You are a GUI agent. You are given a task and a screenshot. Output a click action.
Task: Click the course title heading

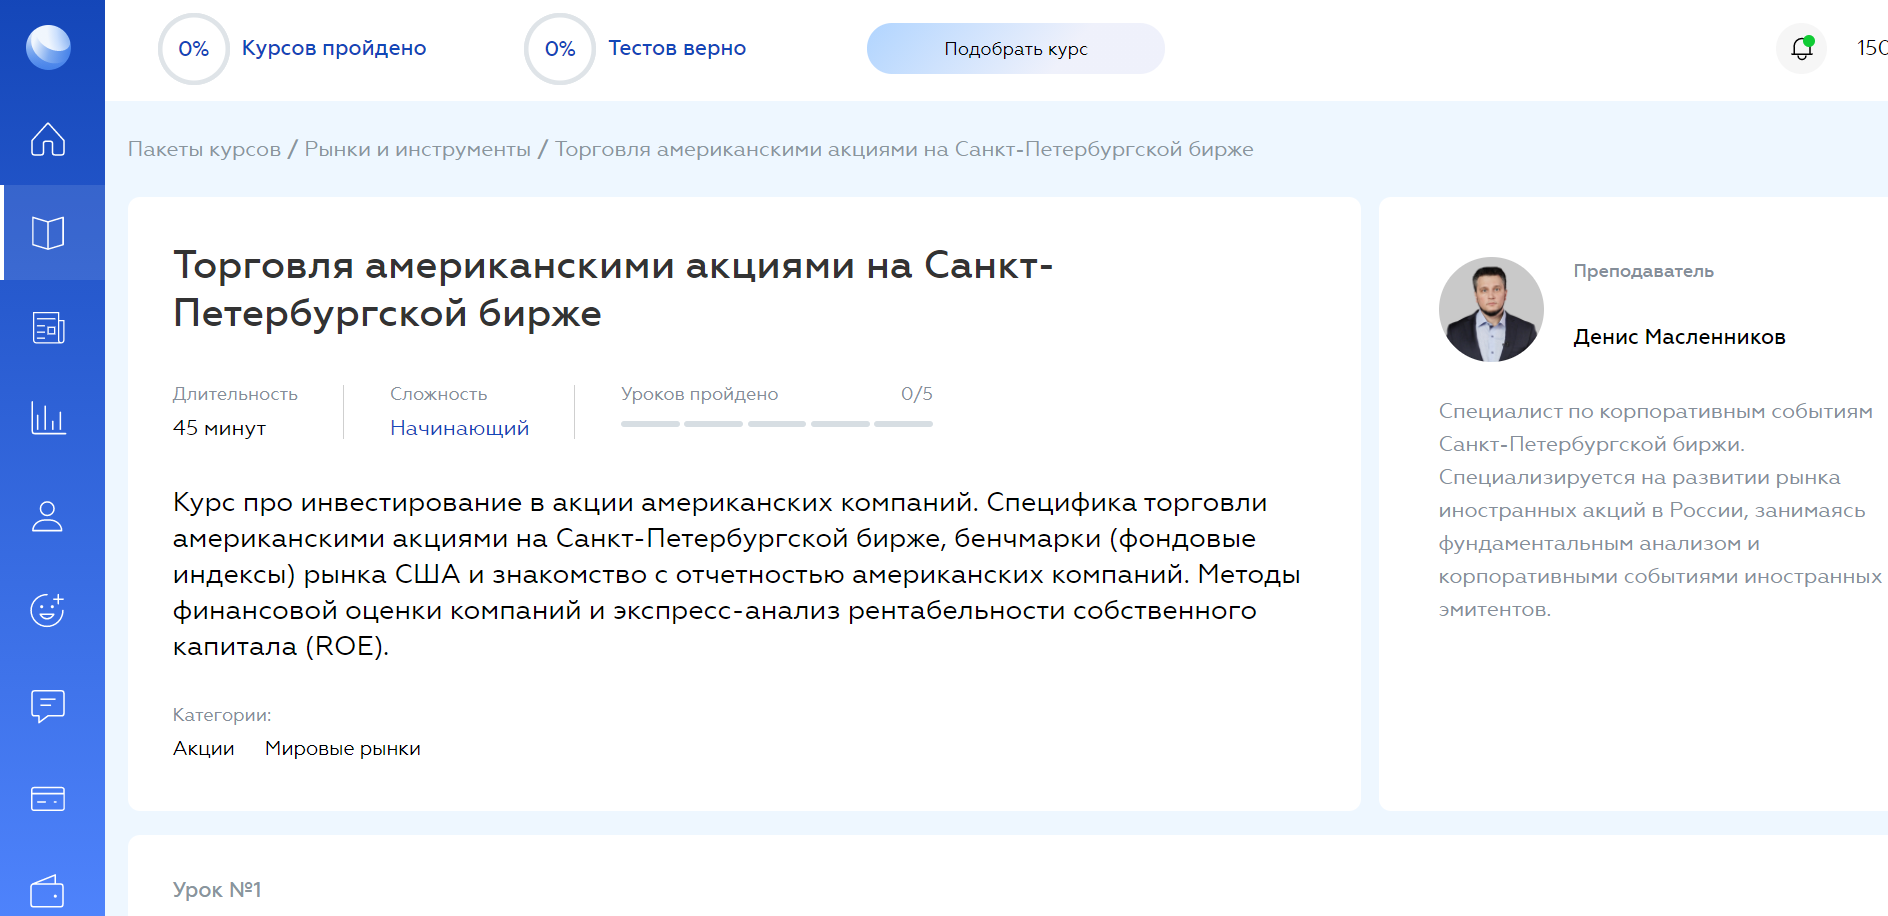pos(612,289)
